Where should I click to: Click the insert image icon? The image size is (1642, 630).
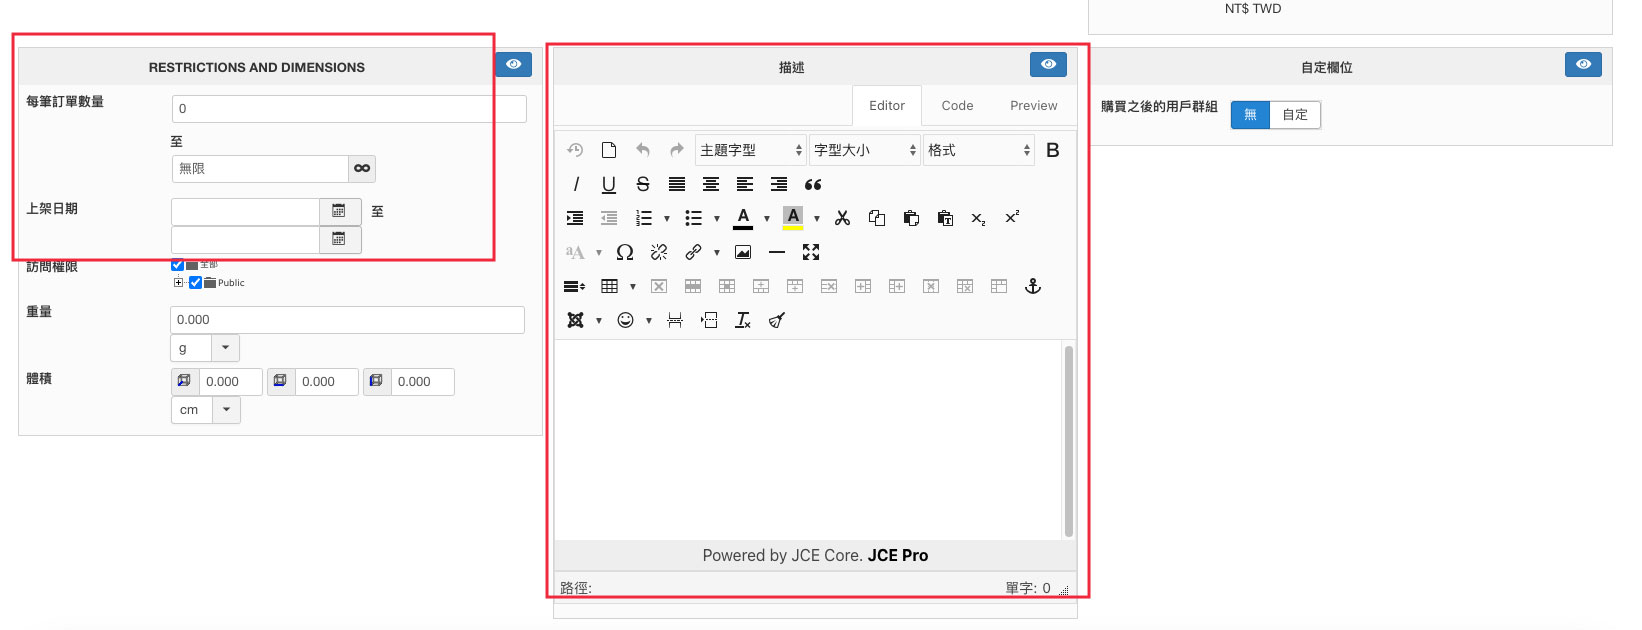743,252
